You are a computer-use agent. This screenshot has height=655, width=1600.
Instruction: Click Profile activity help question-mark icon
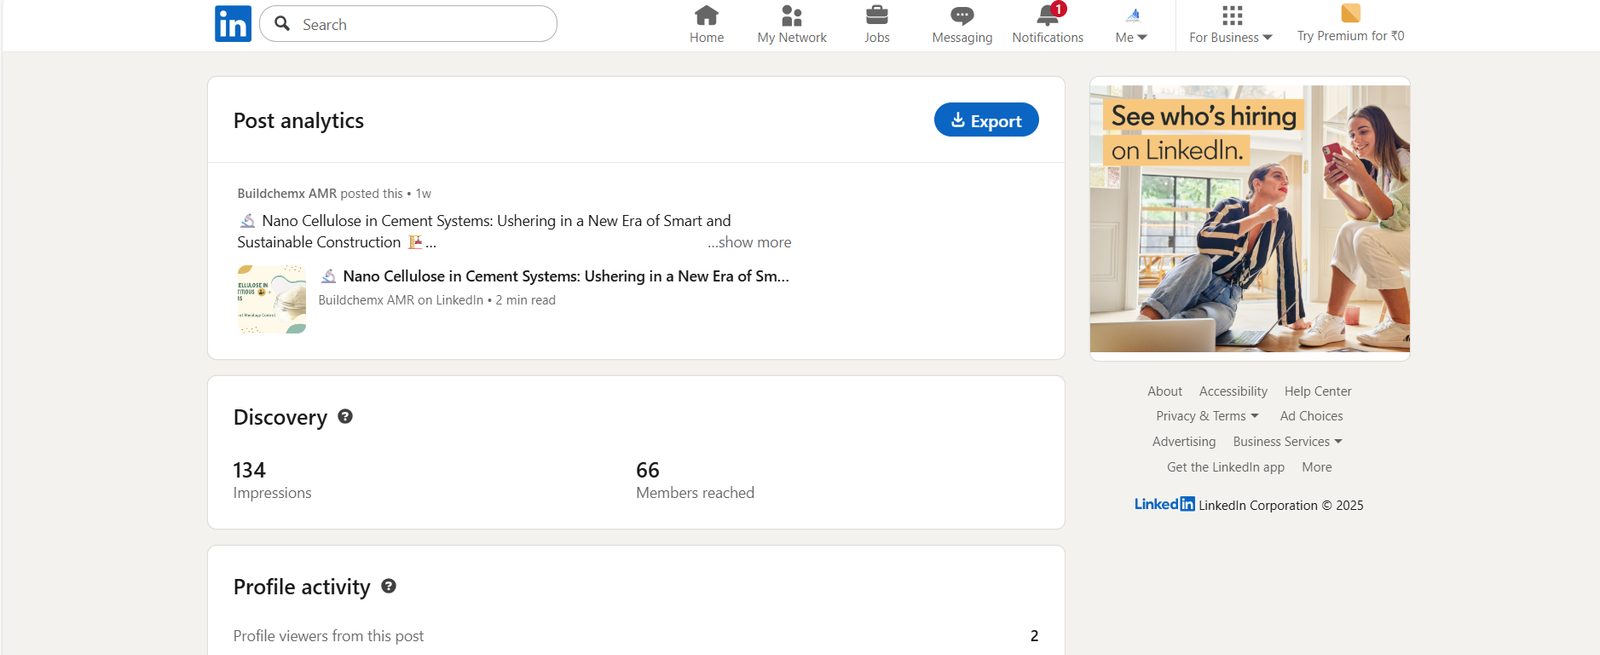389,587
